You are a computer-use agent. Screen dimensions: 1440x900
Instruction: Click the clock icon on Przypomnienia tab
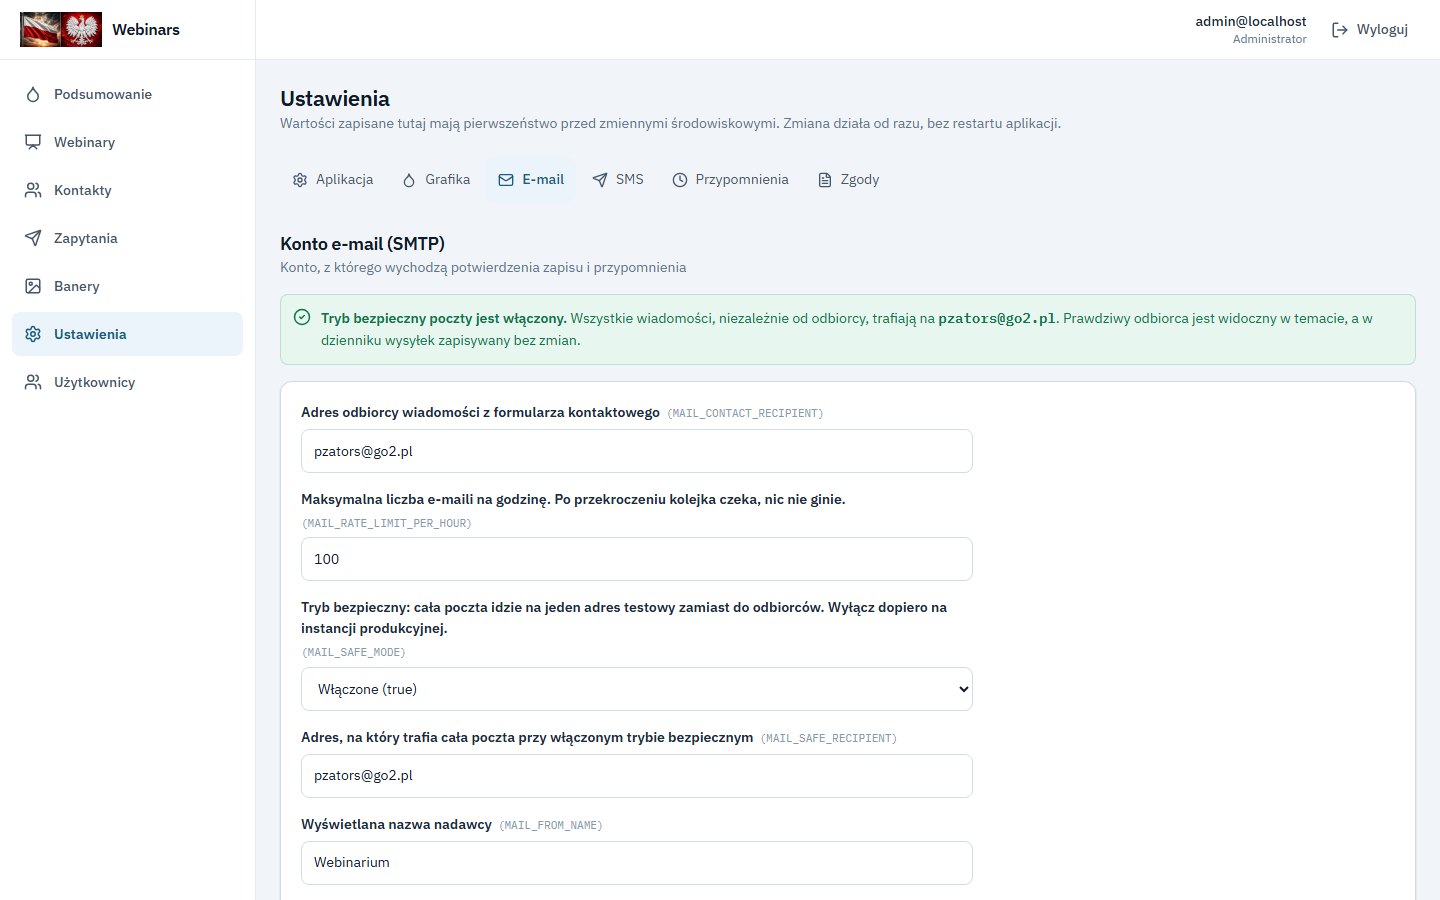[x=680, y=180]
